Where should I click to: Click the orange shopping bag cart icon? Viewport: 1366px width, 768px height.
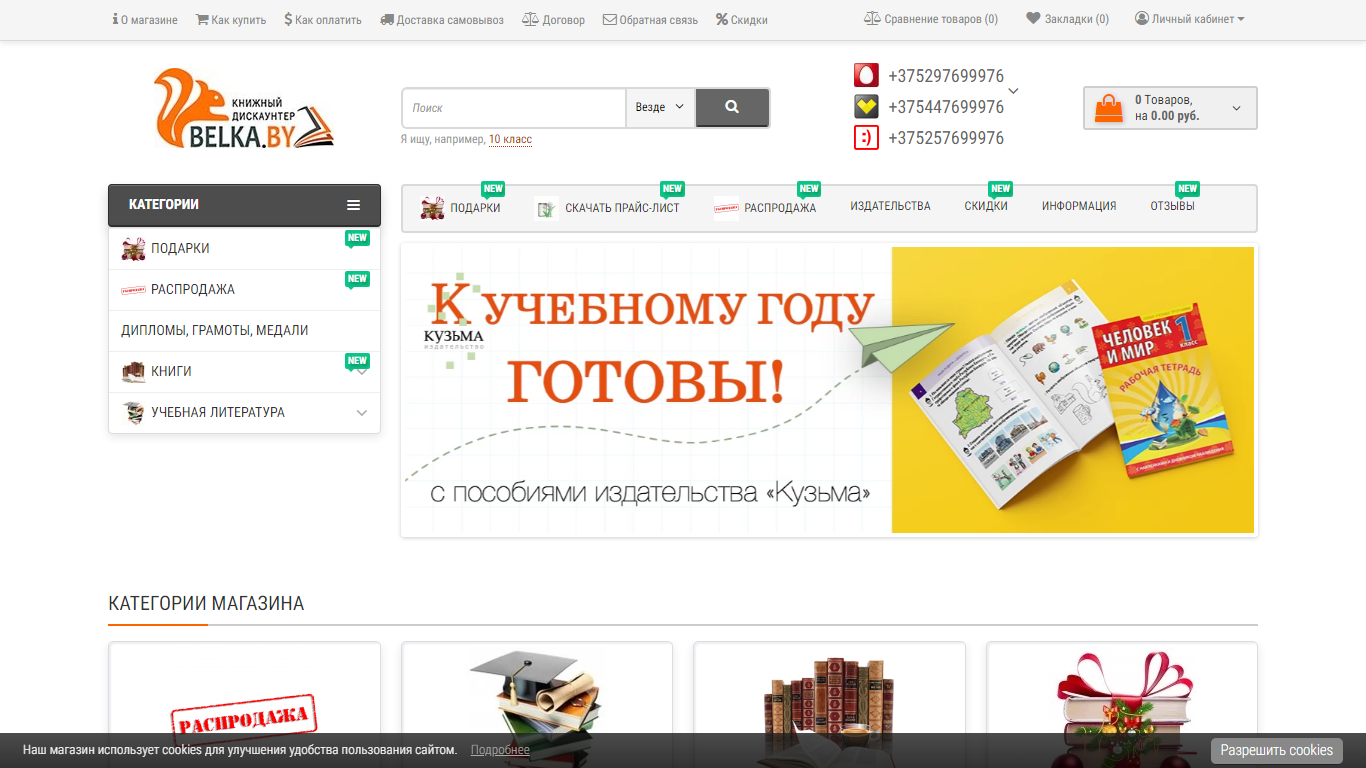1109,108
